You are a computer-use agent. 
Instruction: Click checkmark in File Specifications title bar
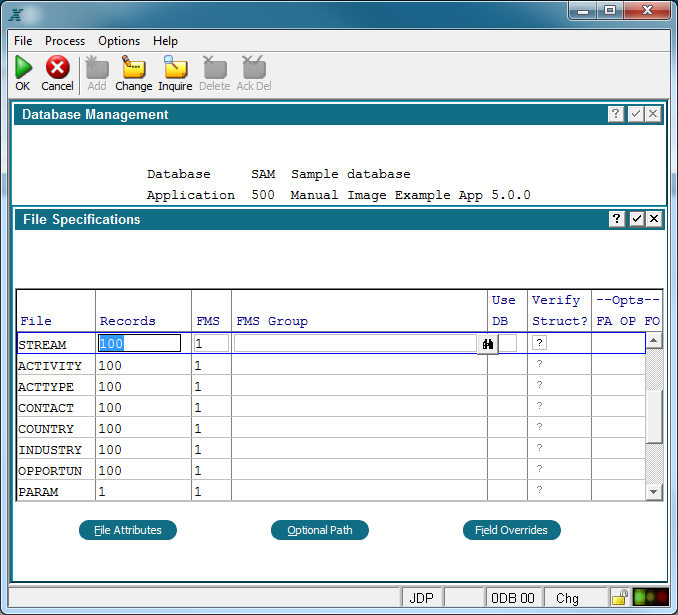coord(636,219)
